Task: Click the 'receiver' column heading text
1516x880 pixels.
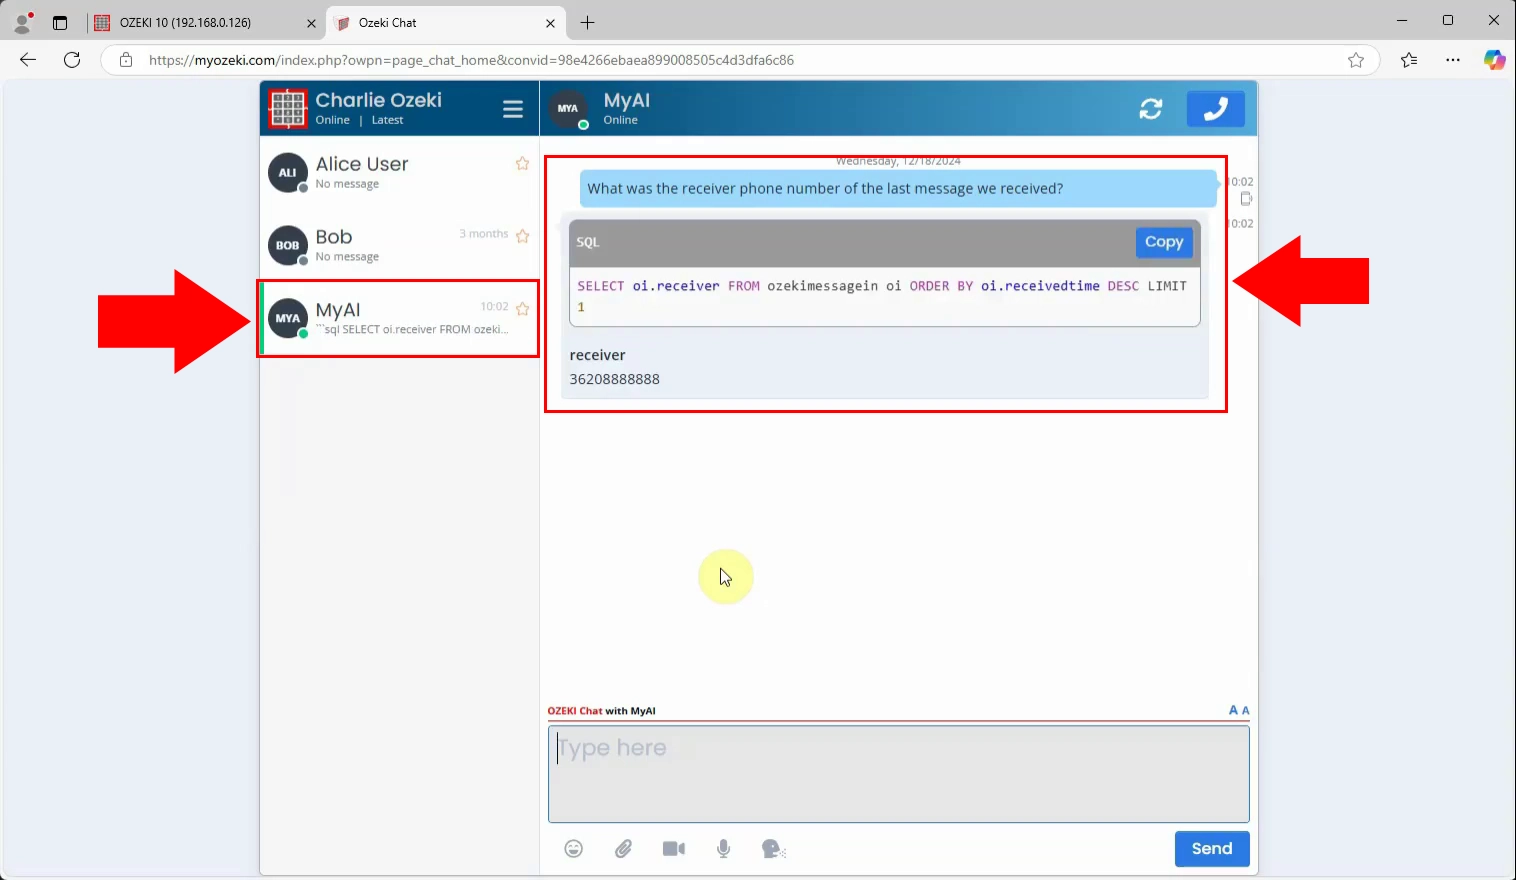Action: pyautogui.click(x=597, y=355)
